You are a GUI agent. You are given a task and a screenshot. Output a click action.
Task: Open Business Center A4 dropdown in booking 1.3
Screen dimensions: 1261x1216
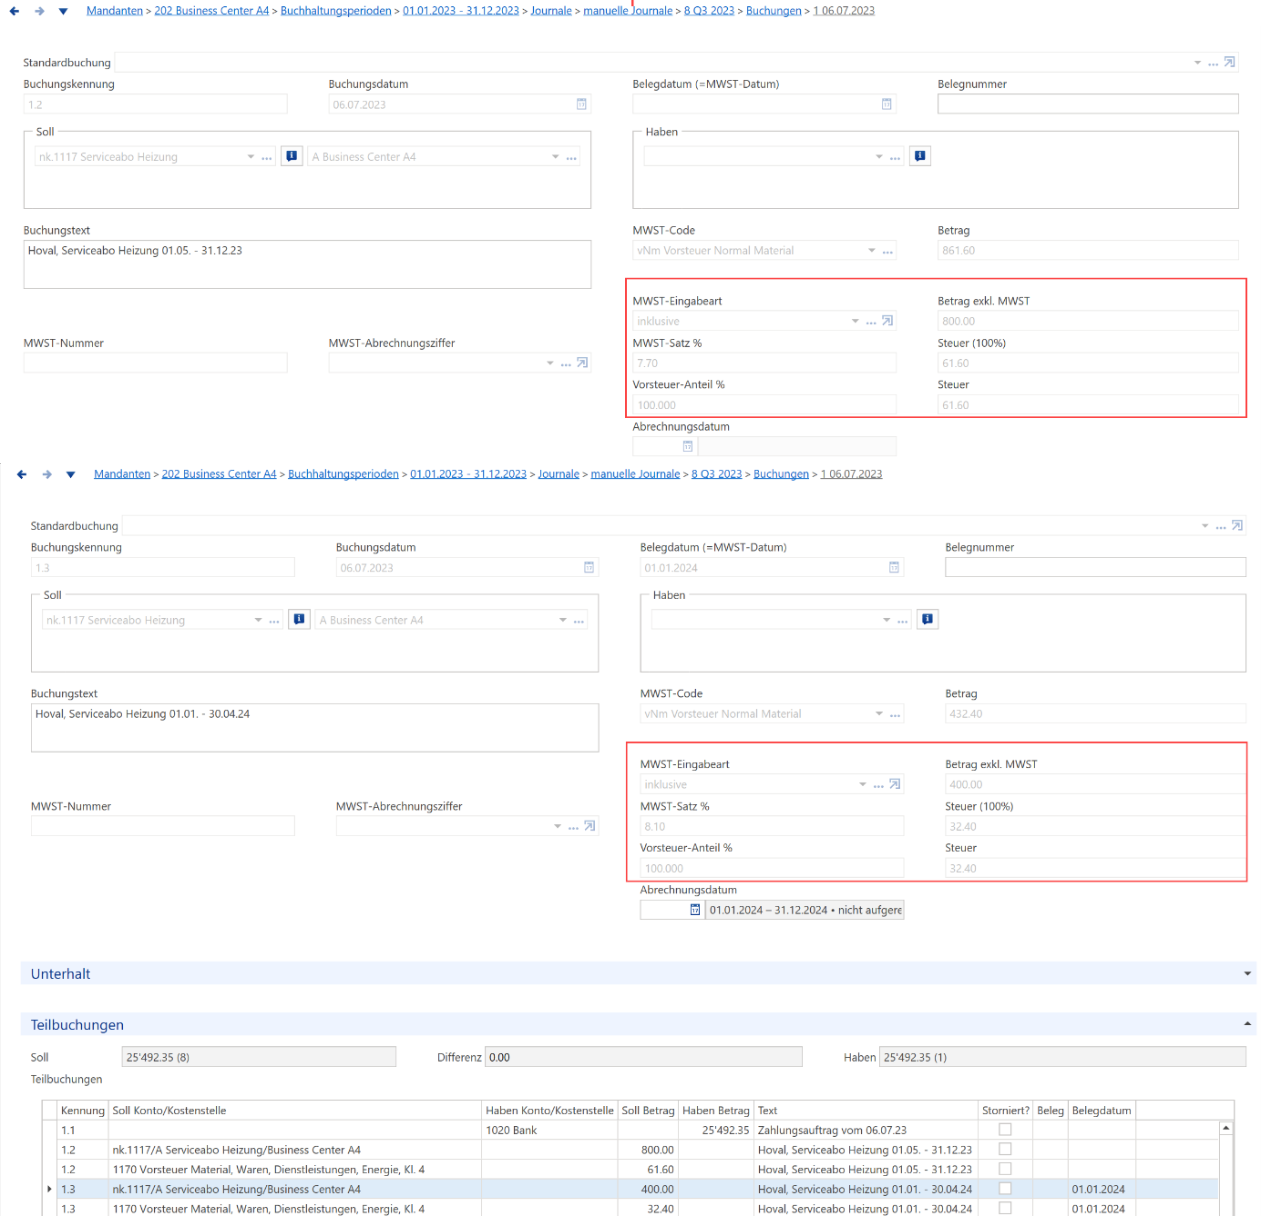click(563, 621)
